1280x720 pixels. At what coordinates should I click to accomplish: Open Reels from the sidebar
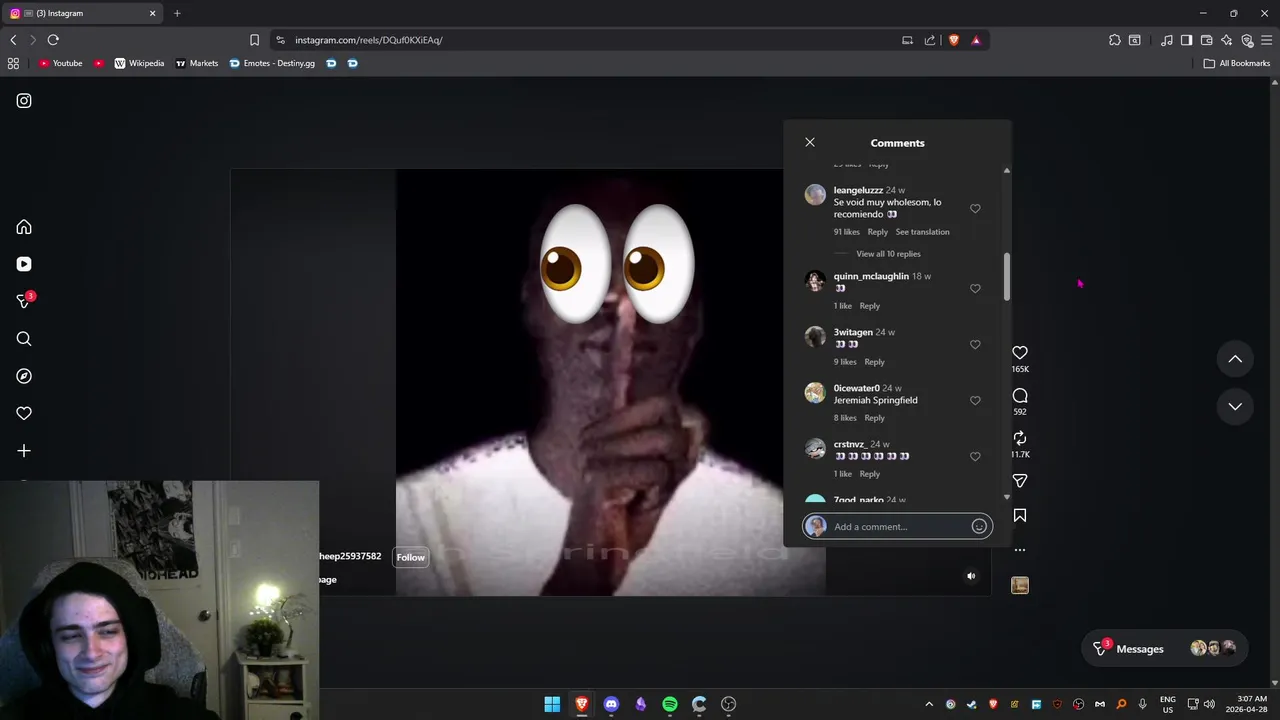tap(24, 264)
